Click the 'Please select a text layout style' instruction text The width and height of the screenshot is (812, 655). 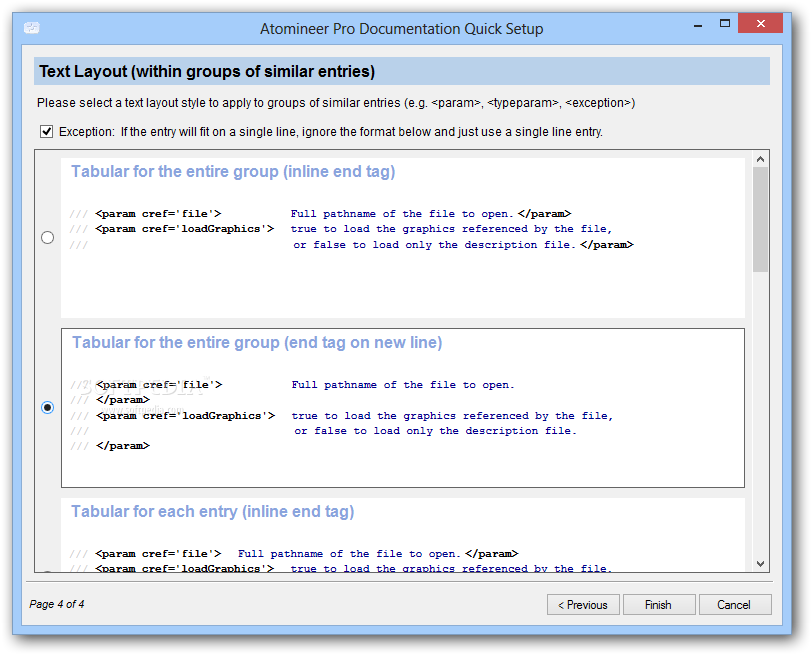[x=336, y=103]
